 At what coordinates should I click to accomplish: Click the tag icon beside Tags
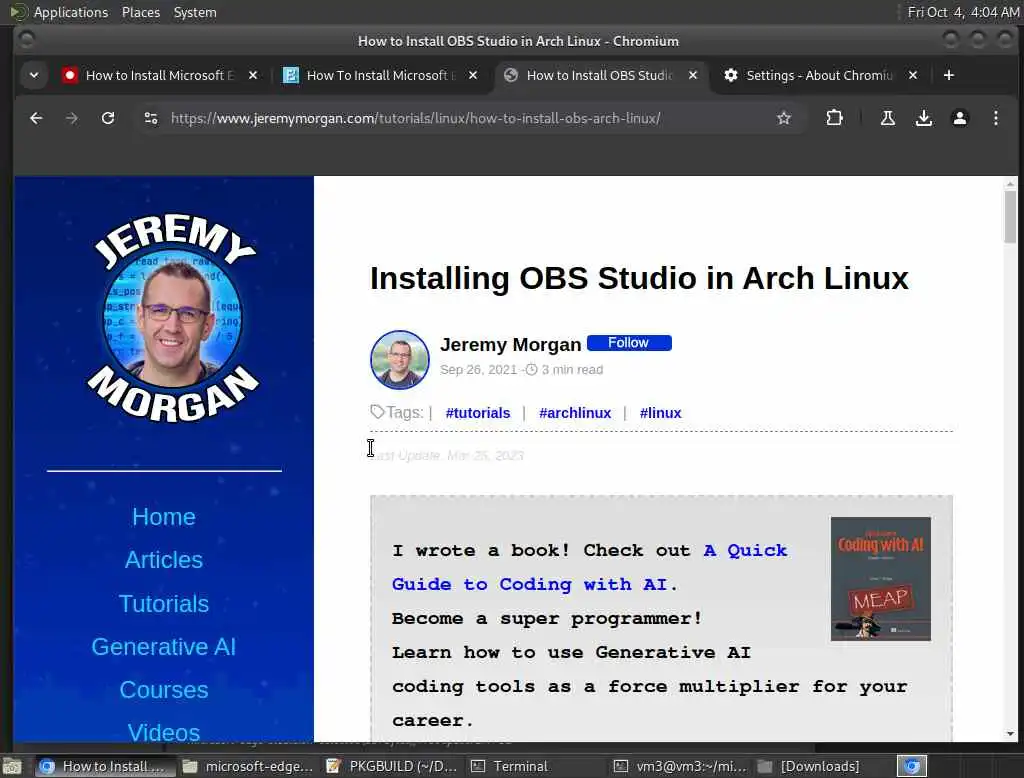coord(377,412)
